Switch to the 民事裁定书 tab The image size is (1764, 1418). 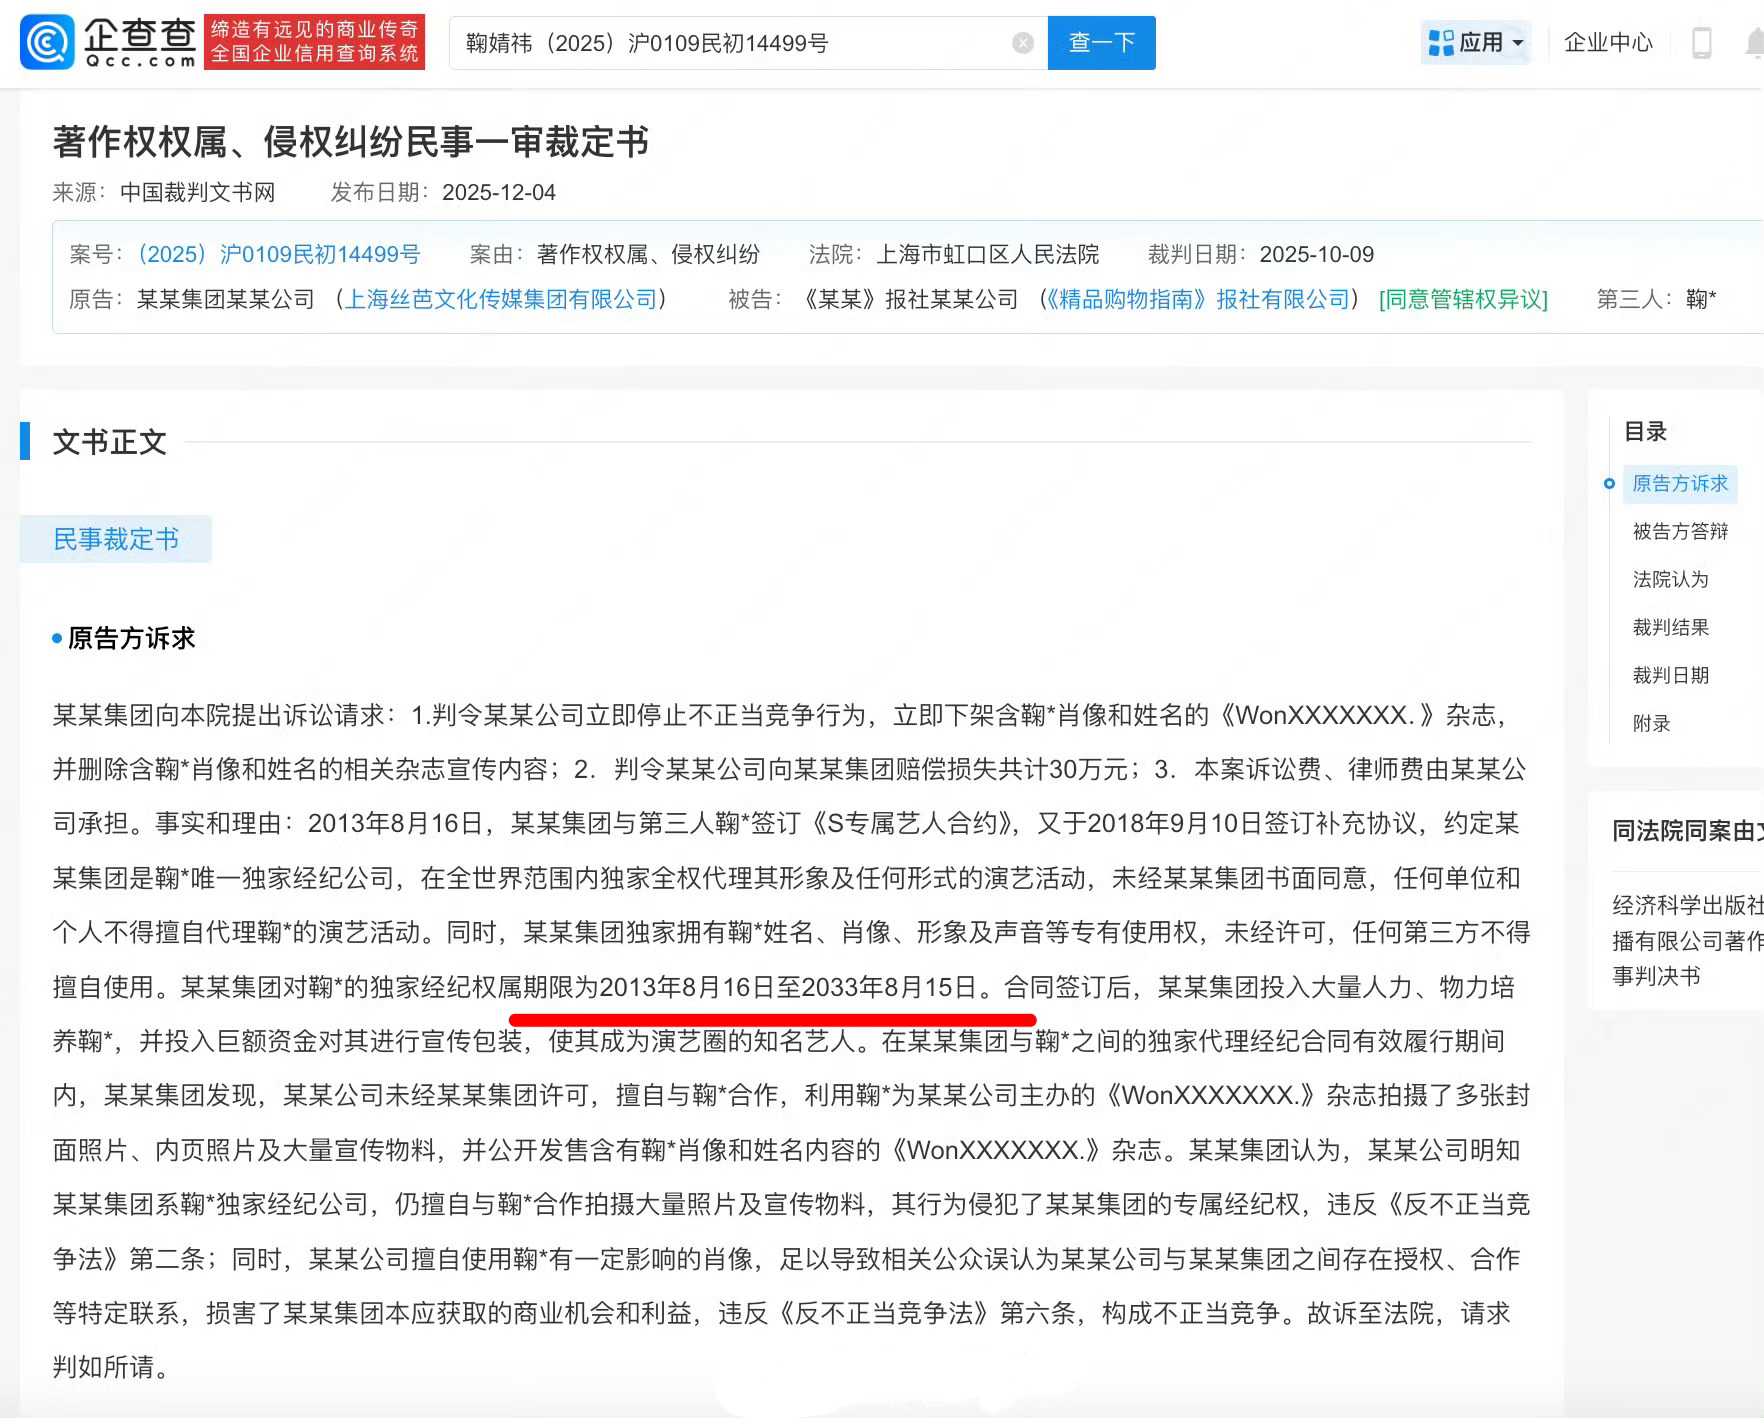(x=115, y=538)
